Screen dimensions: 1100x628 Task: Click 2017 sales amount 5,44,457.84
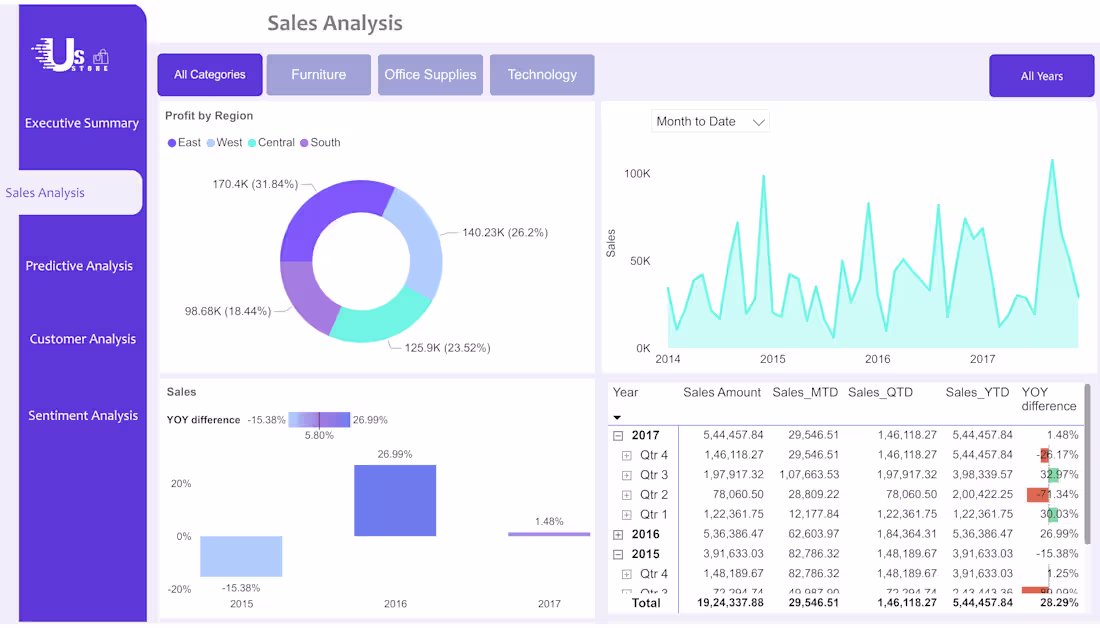733,435
